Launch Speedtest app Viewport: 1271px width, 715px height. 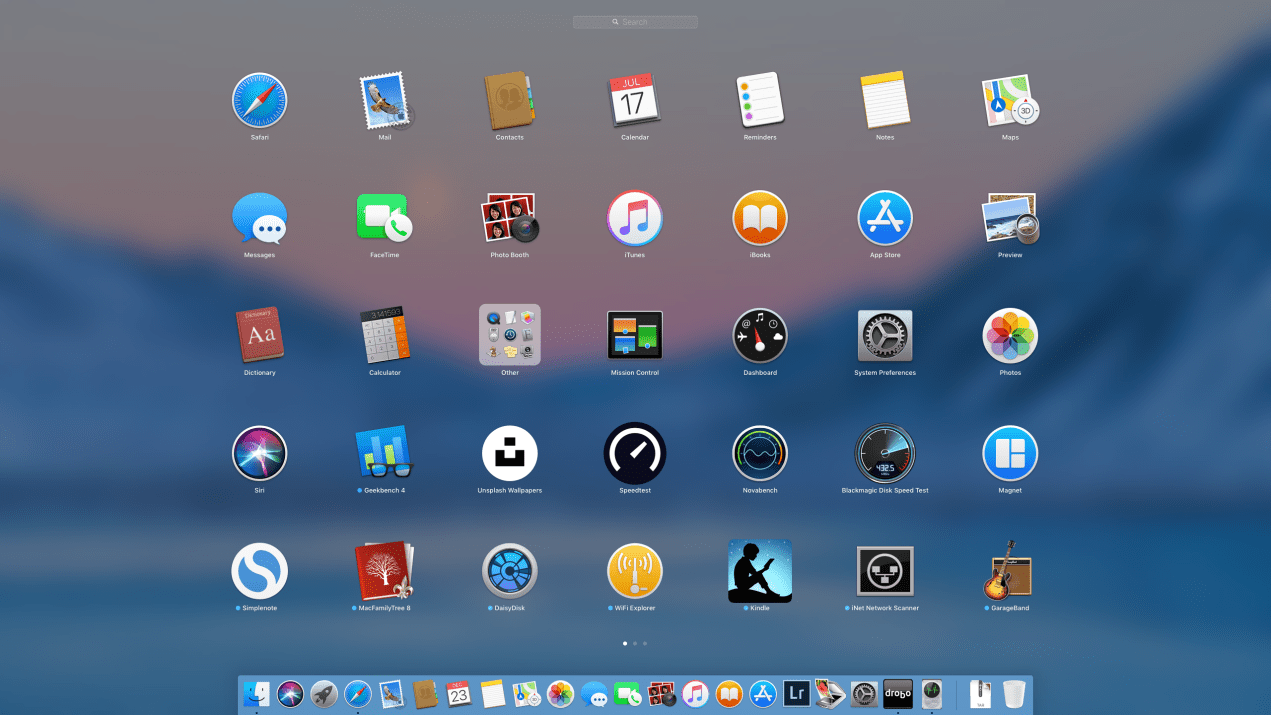pos(635,454)
